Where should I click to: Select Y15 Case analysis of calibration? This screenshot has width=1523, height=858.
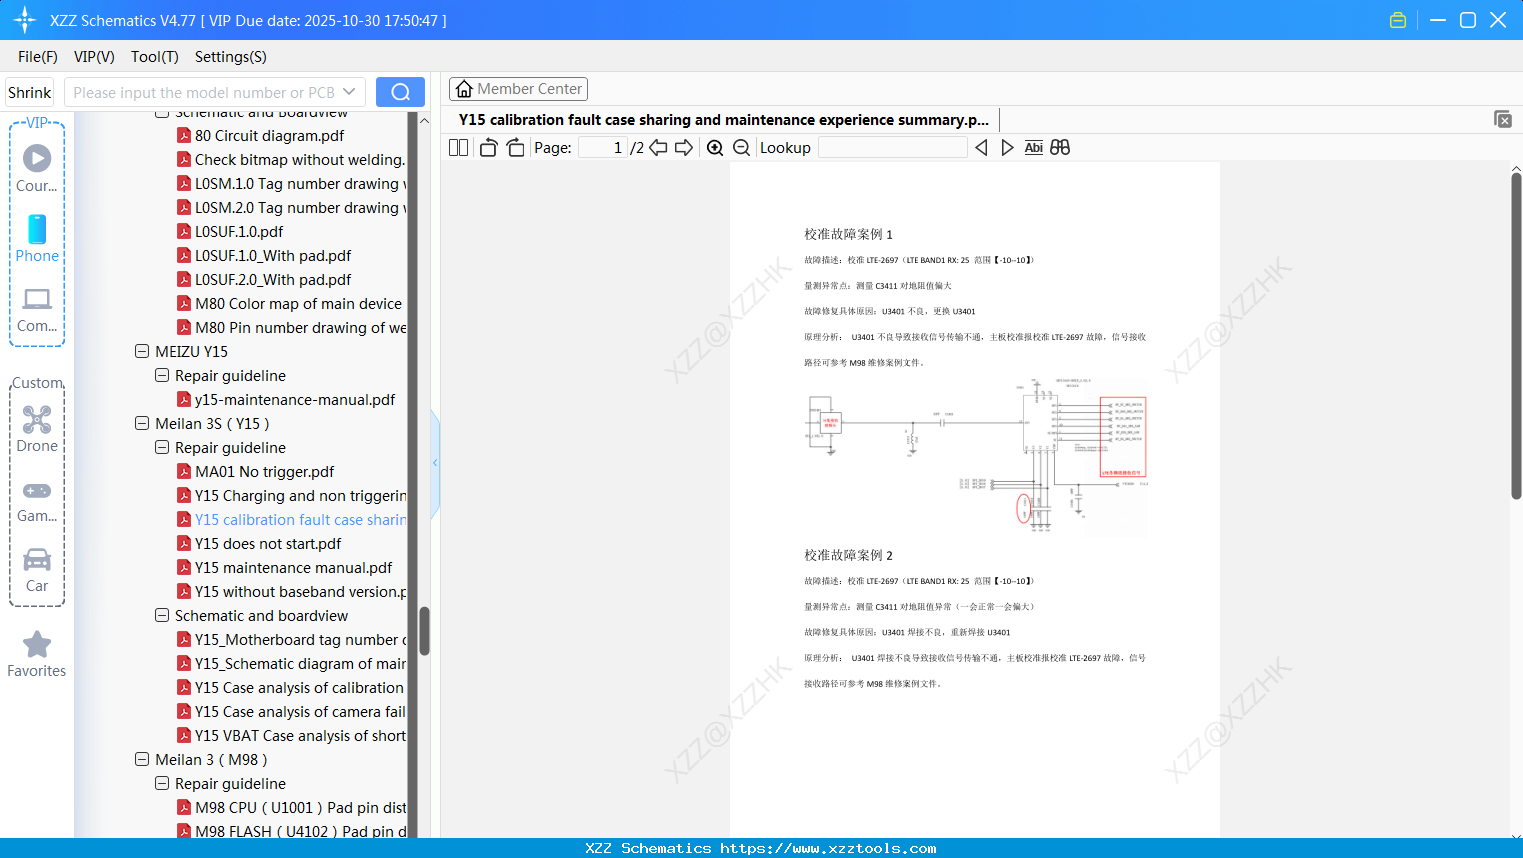tap(300, 687)
